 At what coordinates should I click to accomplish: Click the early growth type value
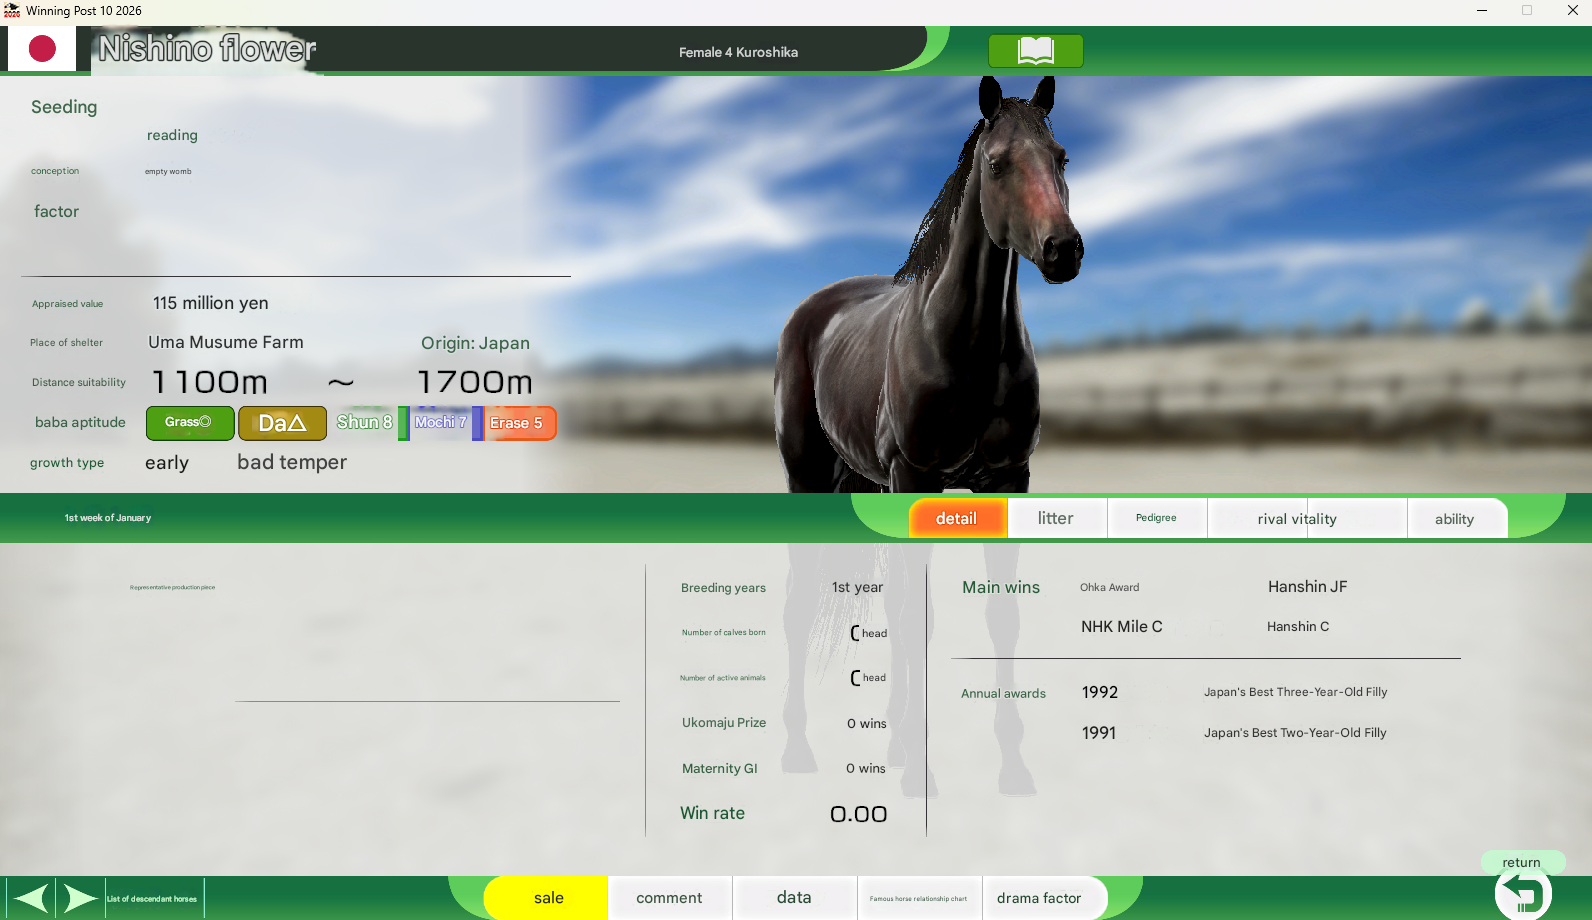167,463
